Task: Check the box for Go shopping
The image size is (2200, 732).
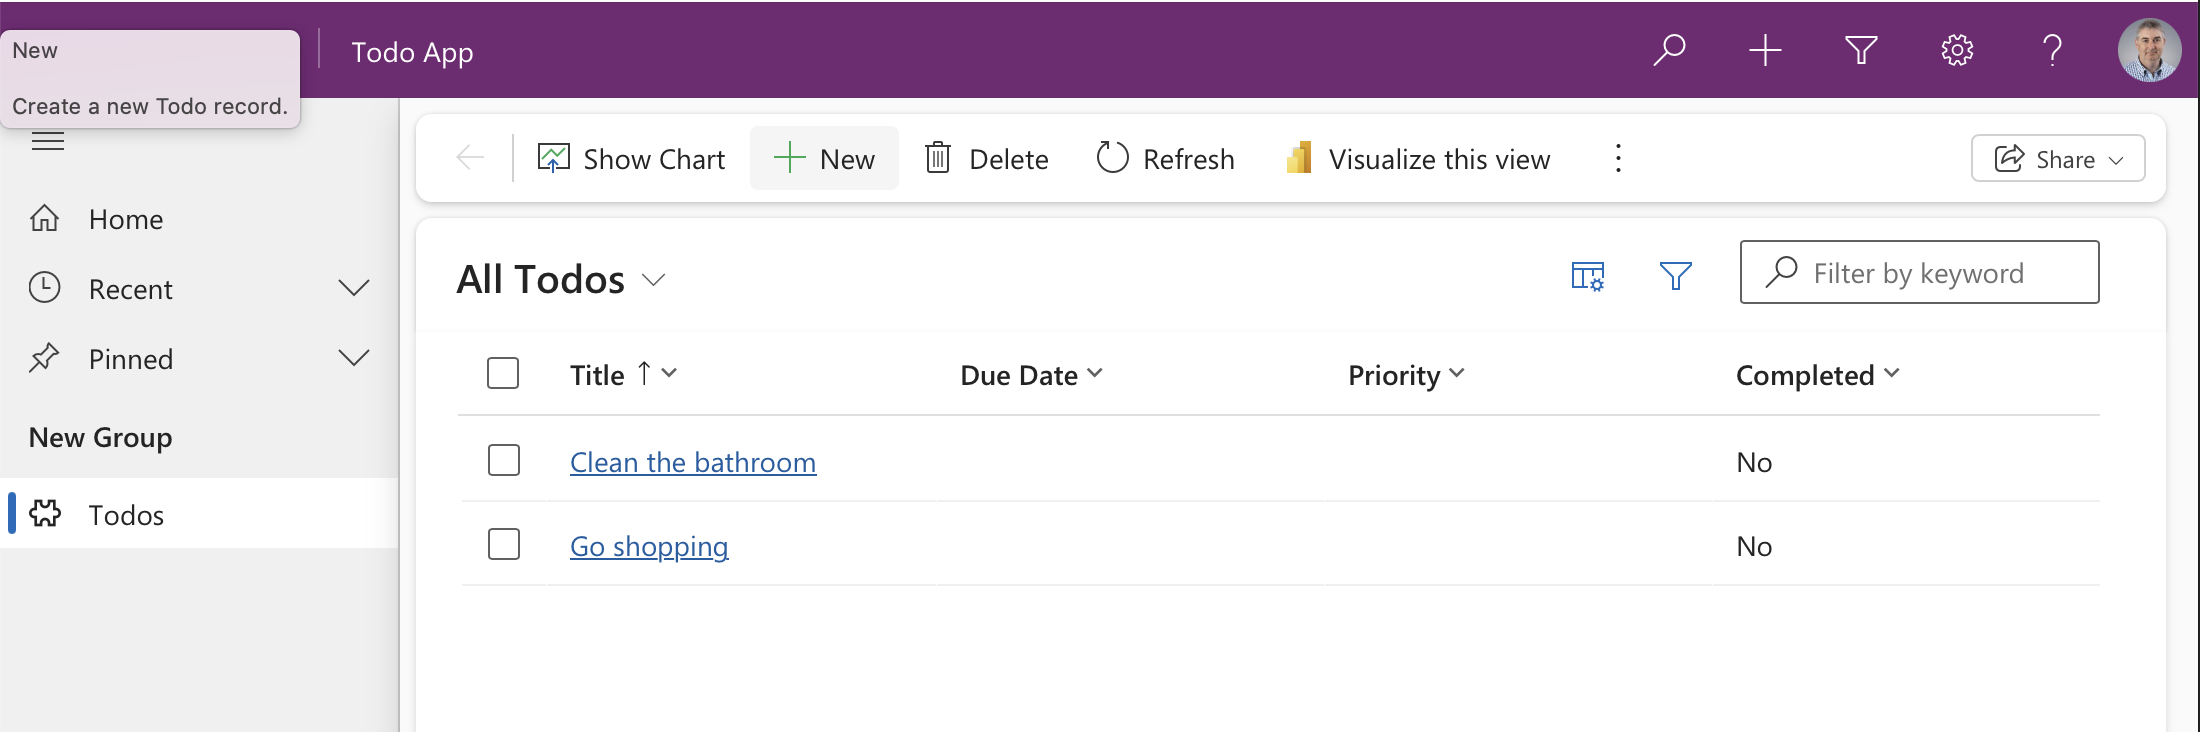Action: pos(504,544)
